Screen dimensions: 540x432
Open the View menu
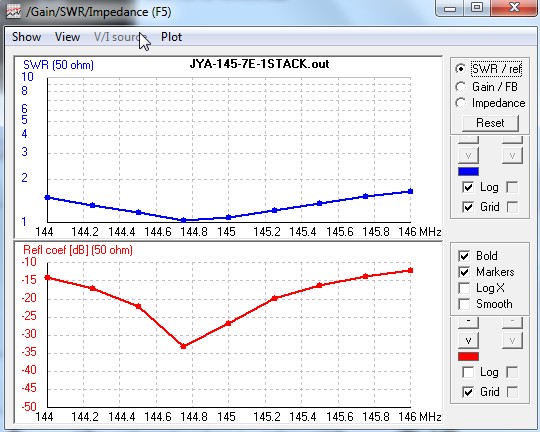click(68, 37)
